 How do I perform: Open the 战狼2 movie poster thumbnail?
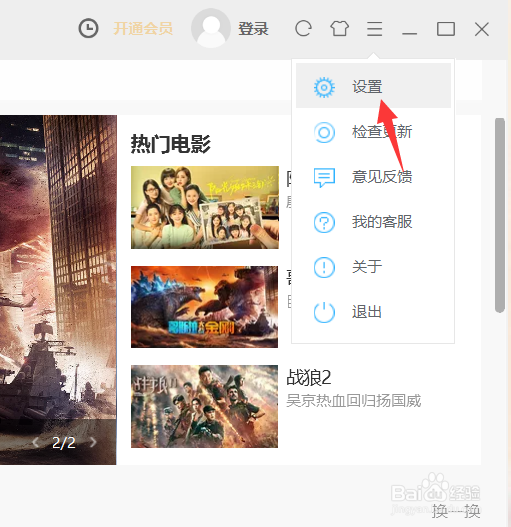click(x=204, y=406)
